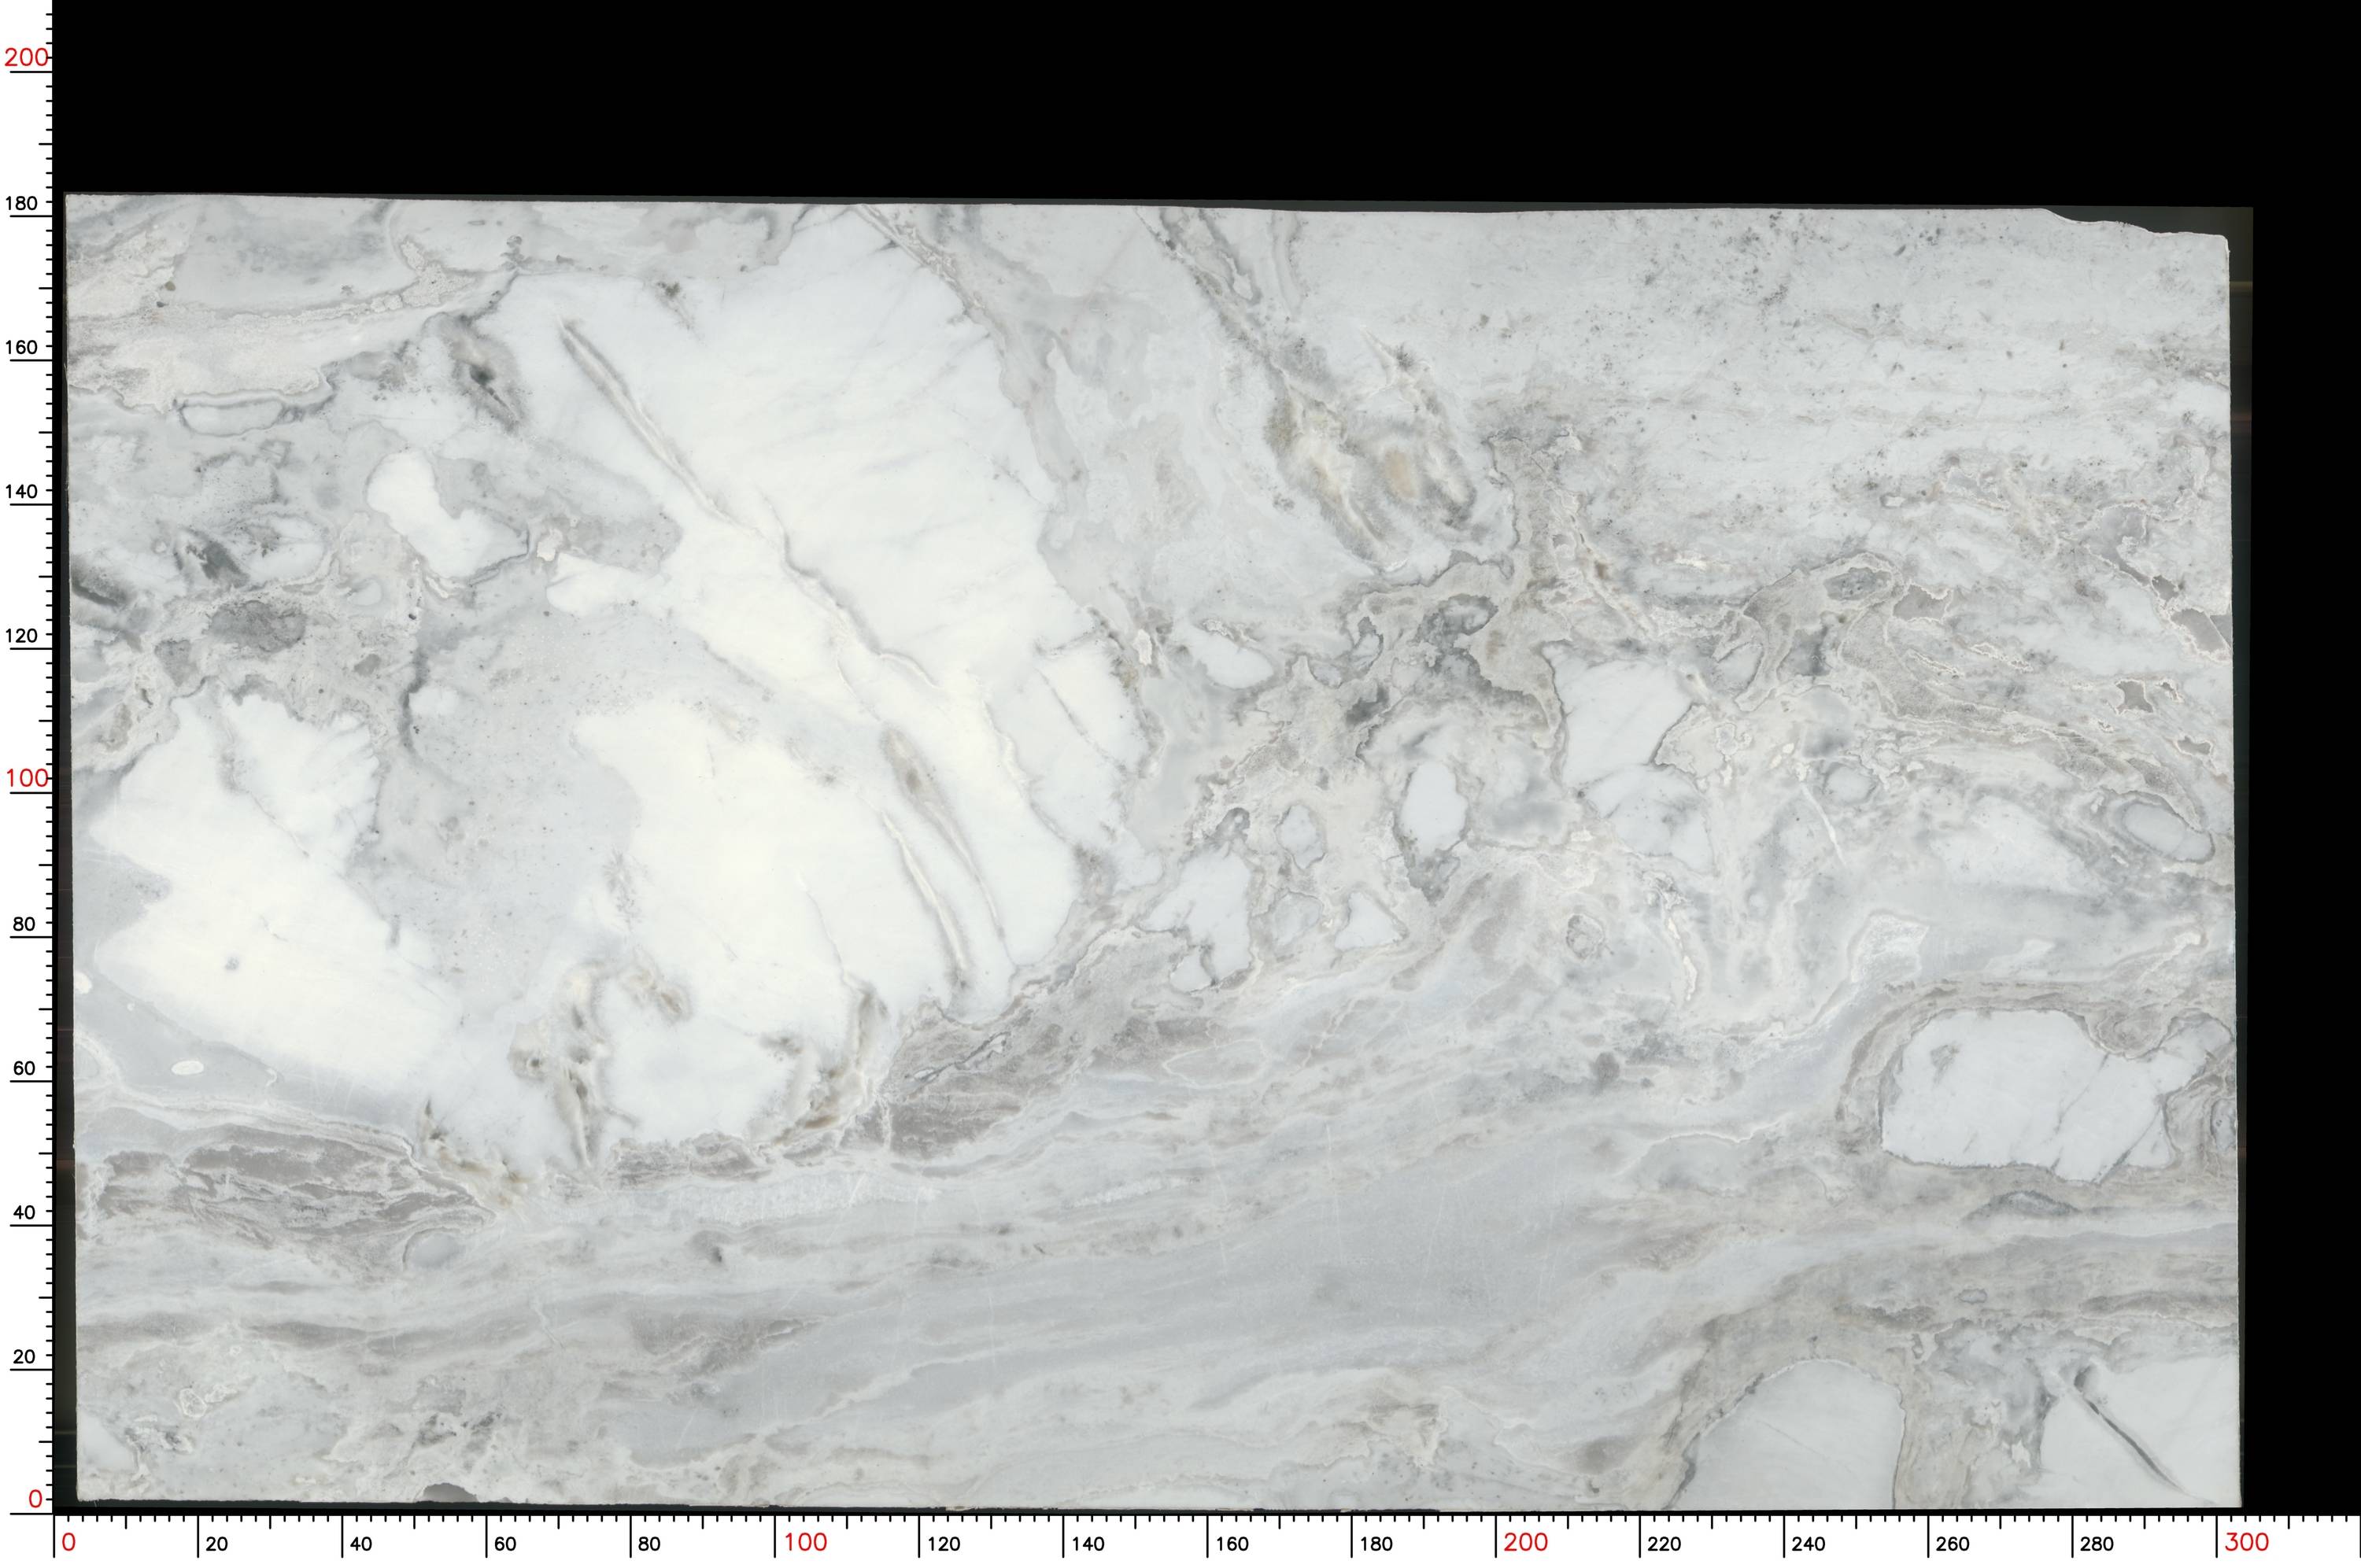
Task: Click "160" on the vertical ruler
Action: (22, 347)
